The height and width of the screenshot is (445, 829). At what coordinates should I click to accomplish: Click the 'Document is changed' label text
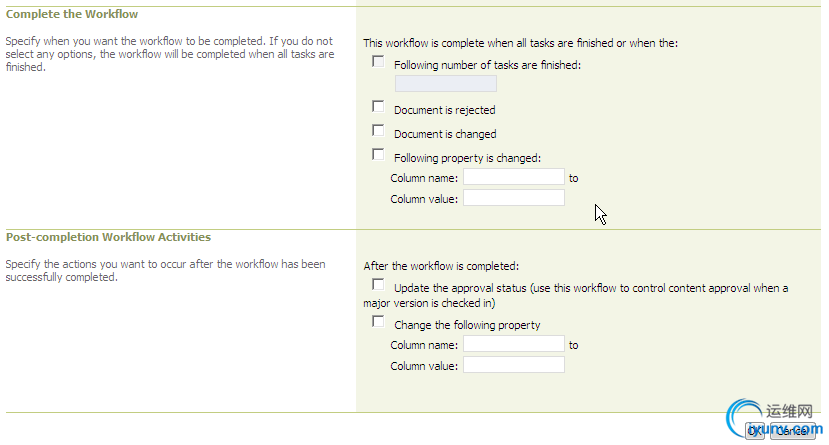[x=445, y=135]
